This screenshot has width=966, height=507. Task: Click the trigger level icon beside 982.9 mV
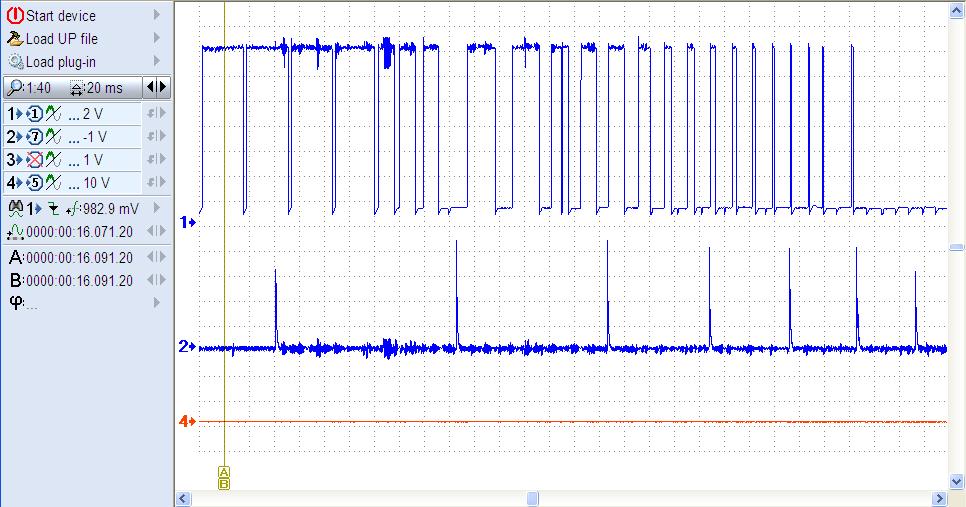coord(73,209)
